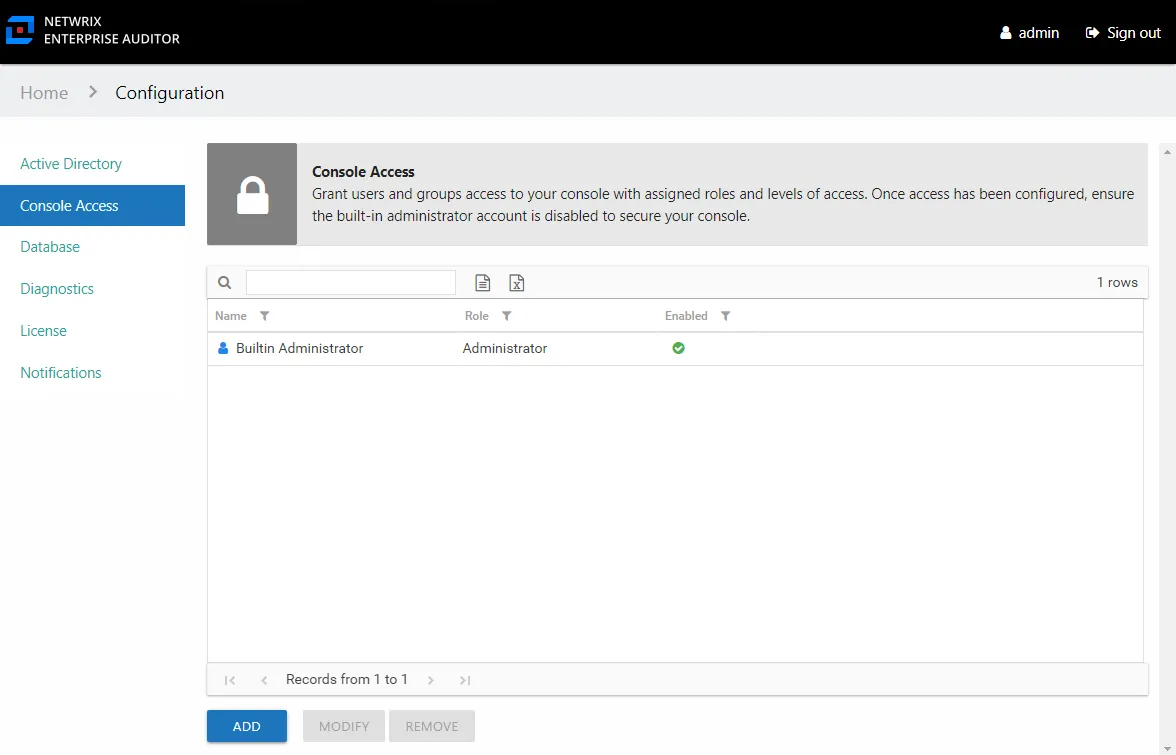1176x755 pixels.
Task: Click the Sign out link
Action: pyautogui.click(x=1124, y=33)
